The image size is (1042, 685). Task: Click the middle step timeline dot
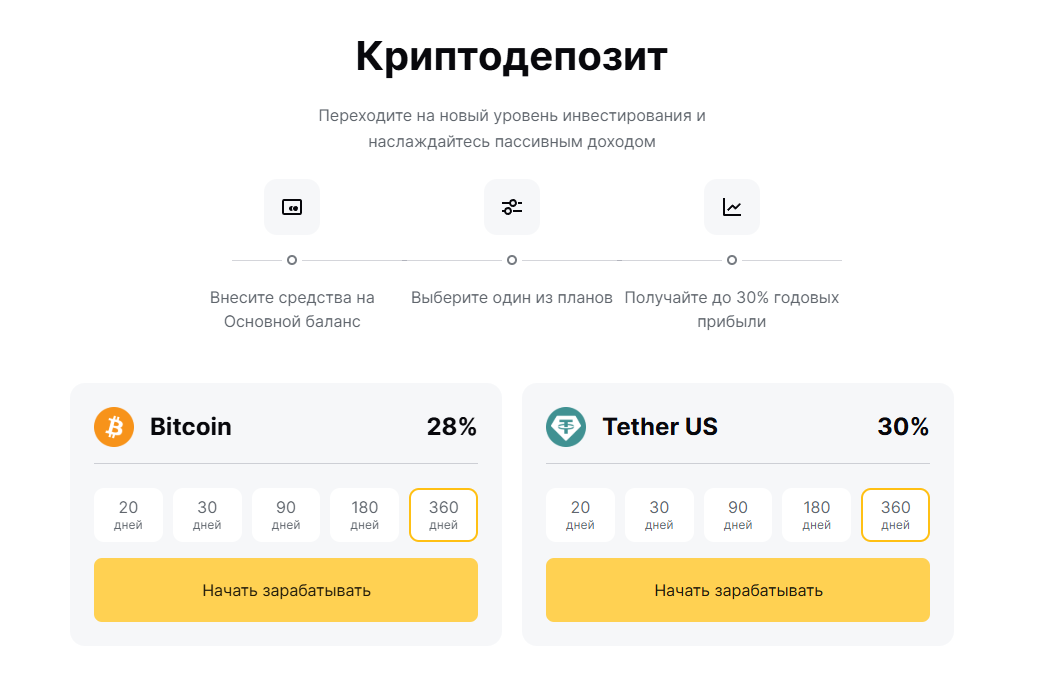click(x=512, y=260)
